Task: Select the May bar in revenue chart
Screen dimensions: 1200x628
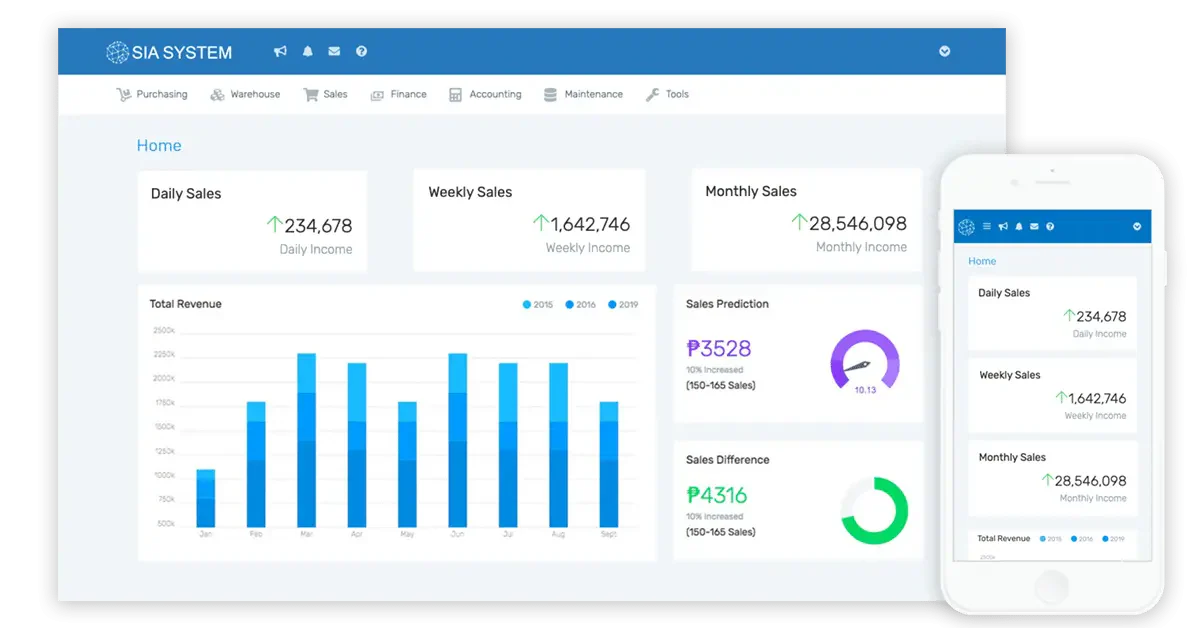Action: pos(407,464)
